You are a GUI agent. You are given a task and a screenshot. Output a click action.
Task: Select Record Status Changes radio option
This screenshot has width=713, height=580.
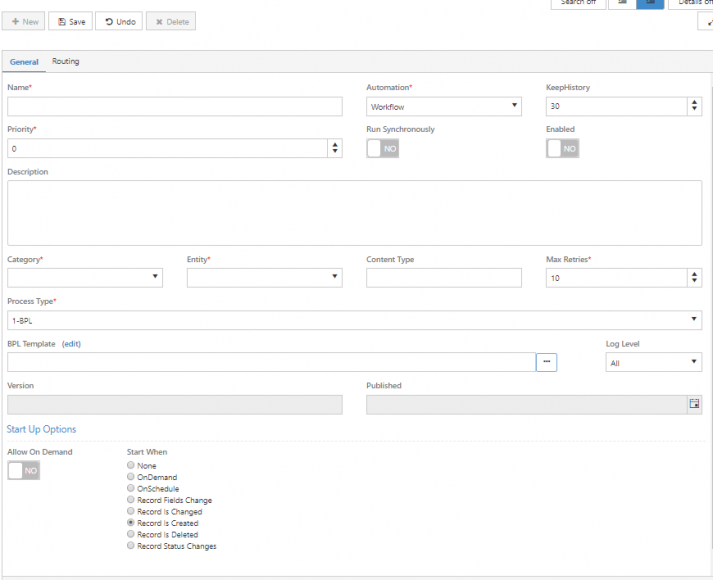click(131, 545)
